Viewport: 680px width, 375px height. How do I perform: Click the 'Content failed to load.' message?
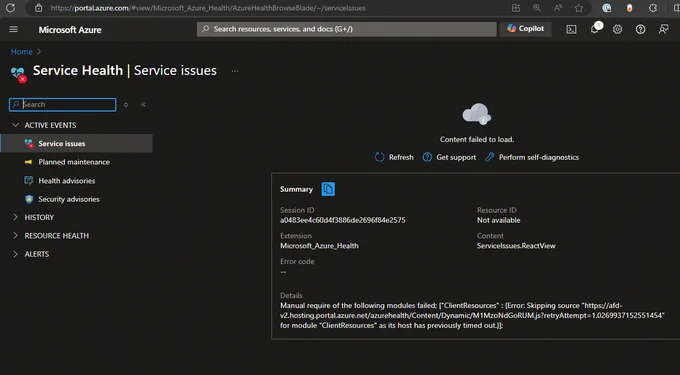tap(477, 140)
